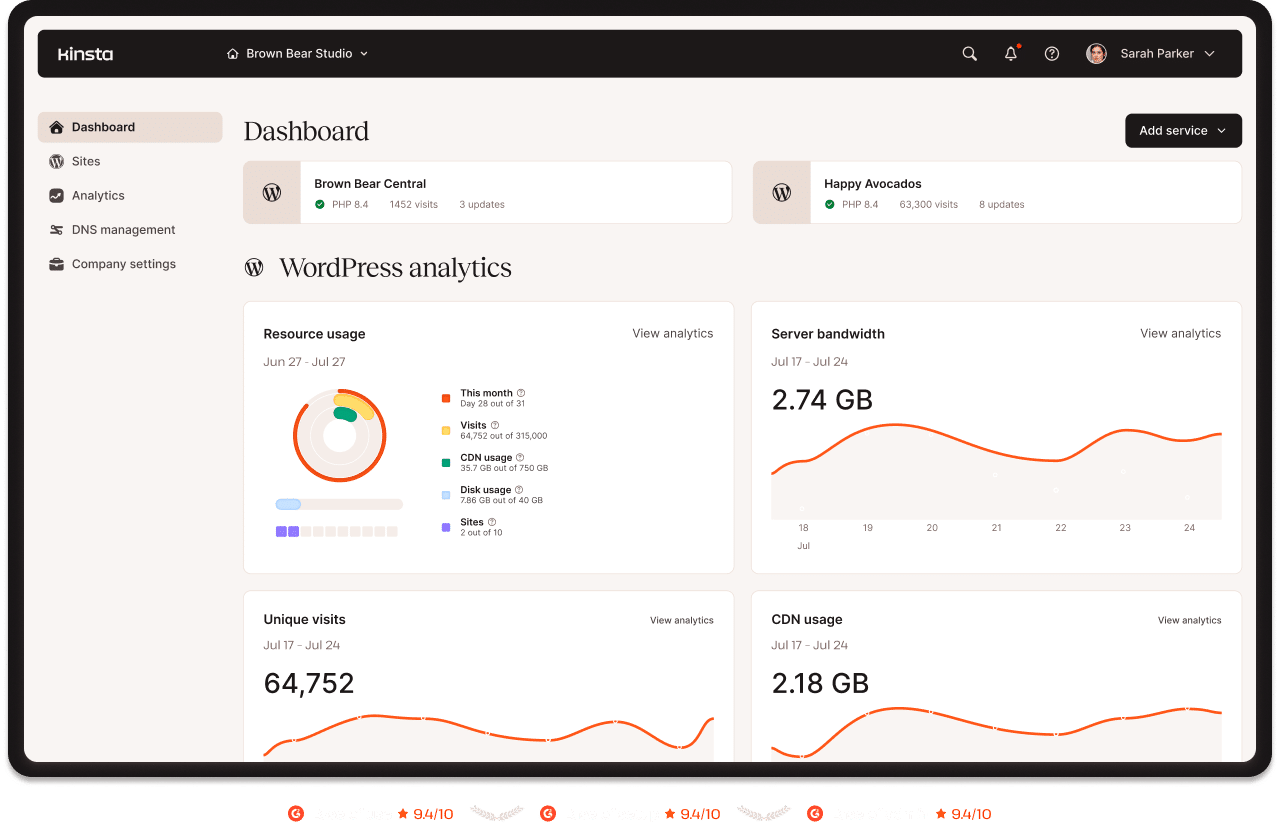Click the help question mark icon
The height and width of the screenshot is (826, 1280).
click(x=1052, y=54)
